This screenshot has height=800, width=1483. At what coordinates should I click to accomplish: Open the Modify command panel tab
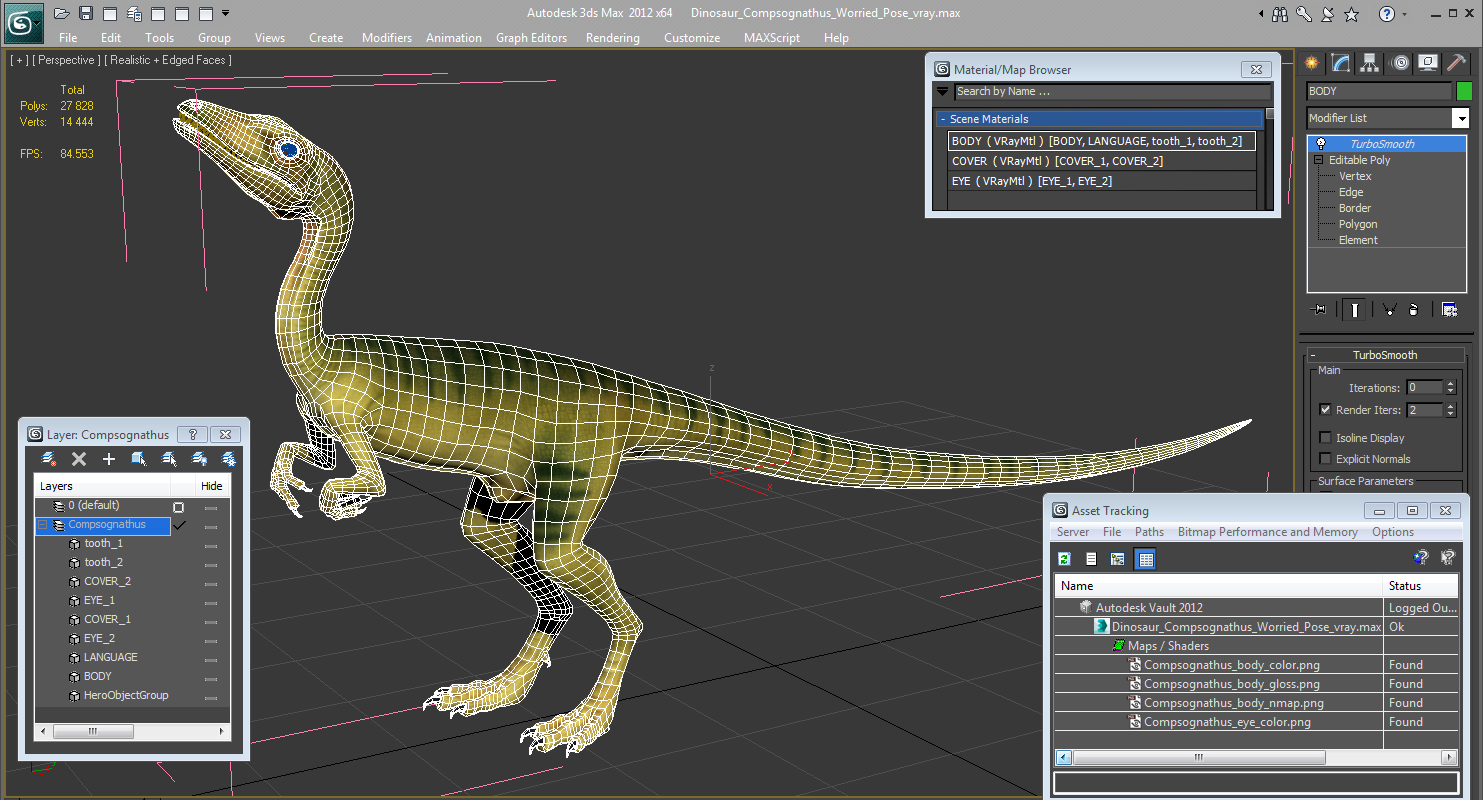[1340, 63]
